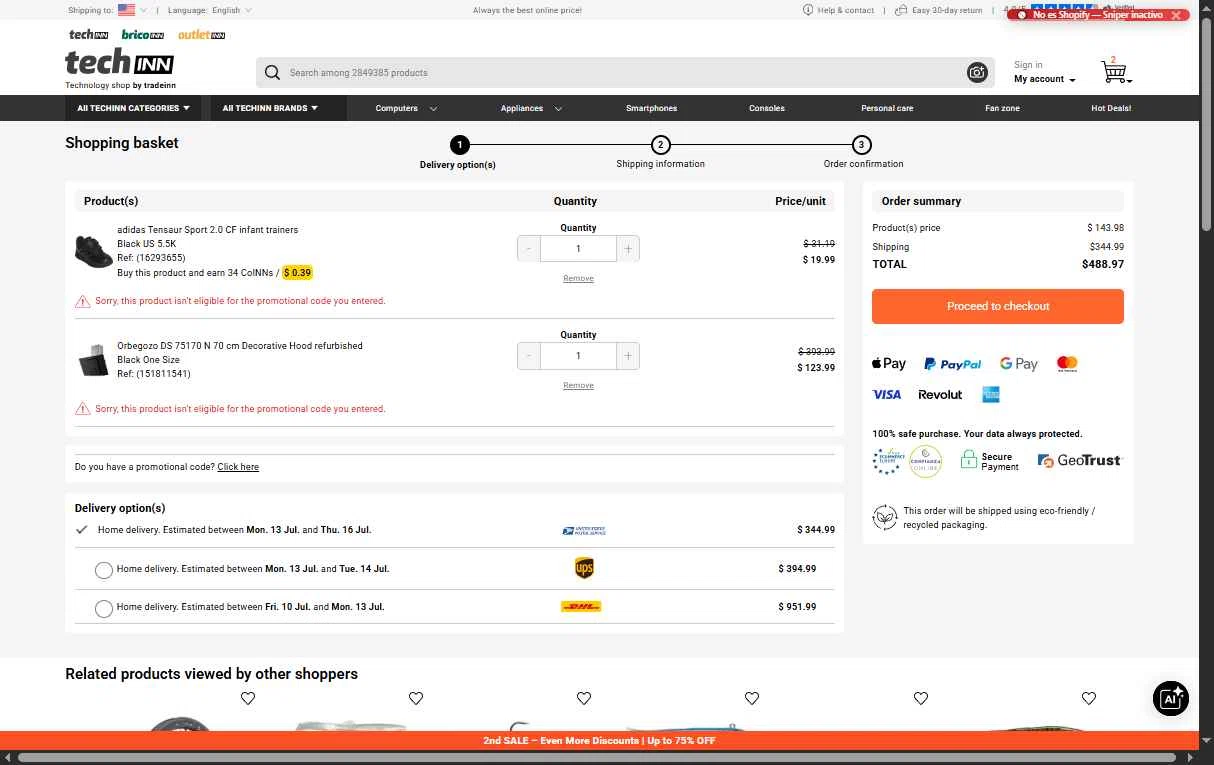The height and width of the screenshot is (765, 1214).
Task: Select DHL delivery option $951.99
Action: point(103,608)
